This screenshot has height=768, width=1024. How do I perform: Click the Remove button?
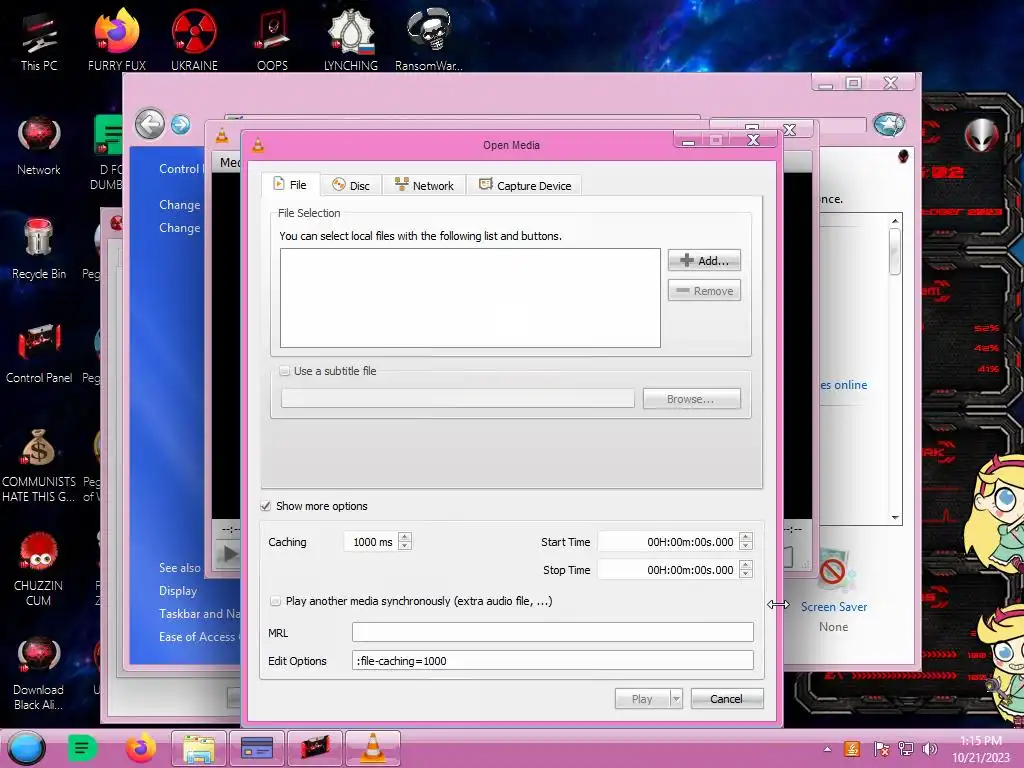704,291
